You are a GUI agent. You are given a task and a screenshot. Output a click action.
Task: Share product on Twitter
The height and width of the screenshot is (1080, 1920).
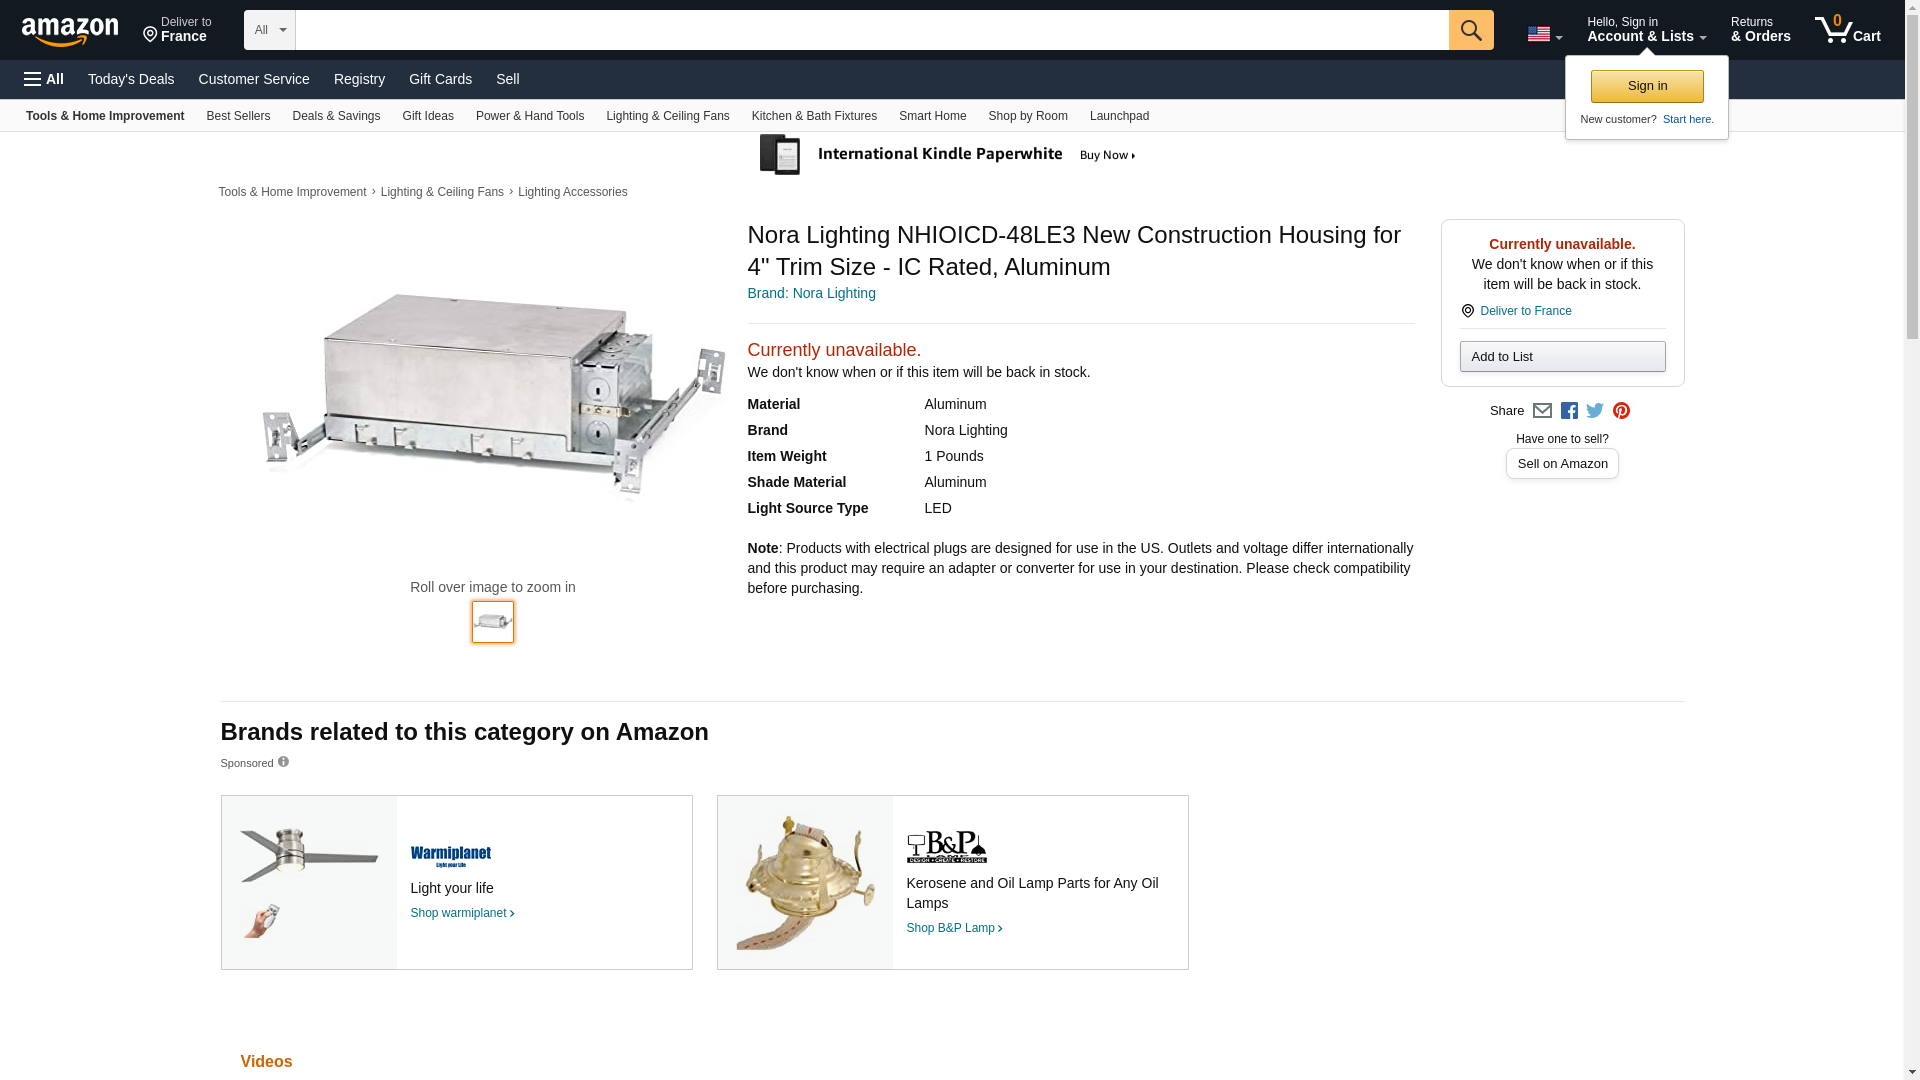tap(1595, 411)
